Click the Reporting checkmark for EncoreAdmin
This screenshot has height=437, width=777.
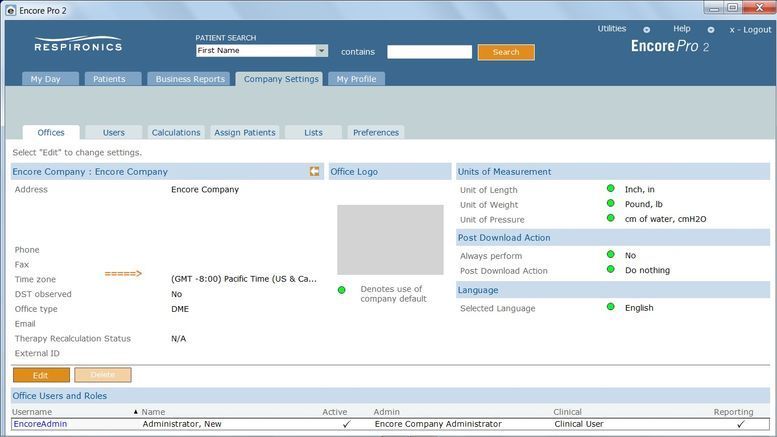click(740, 424)
